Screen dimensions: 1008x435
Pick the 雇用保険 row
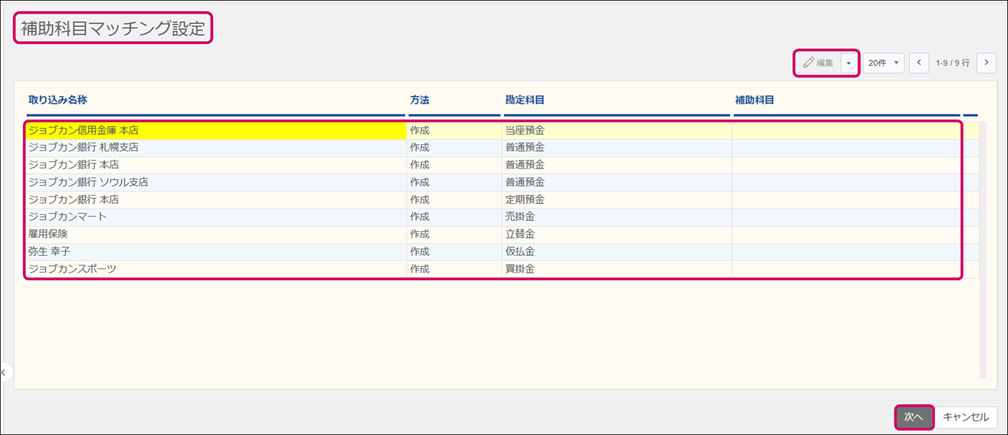[x=50, y=234]
